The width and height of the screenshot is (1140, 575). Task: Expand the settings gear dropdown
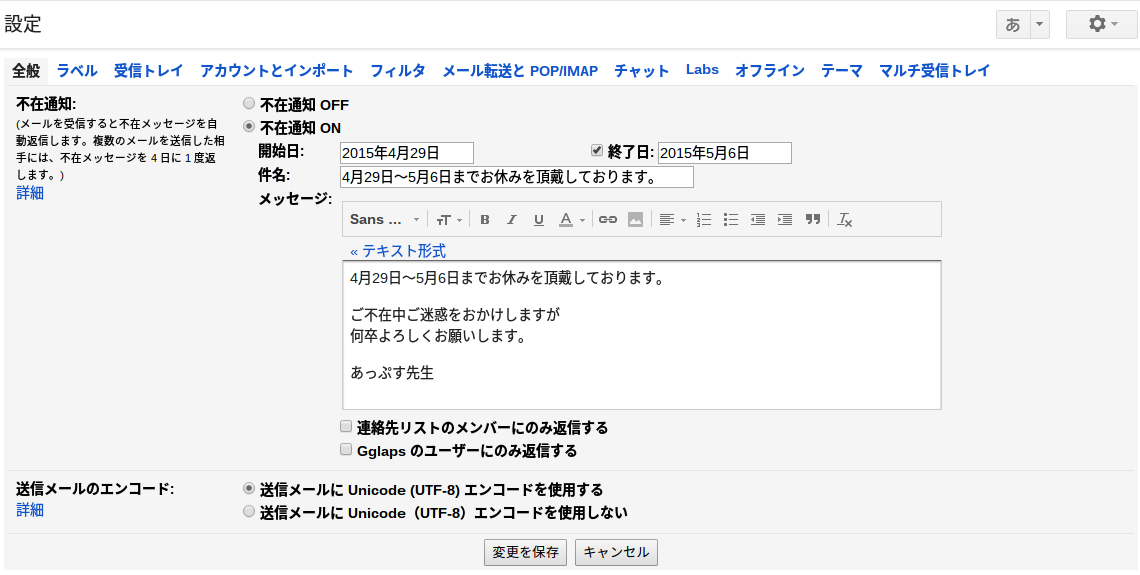pyautogui.click(x=1101, y=25)
